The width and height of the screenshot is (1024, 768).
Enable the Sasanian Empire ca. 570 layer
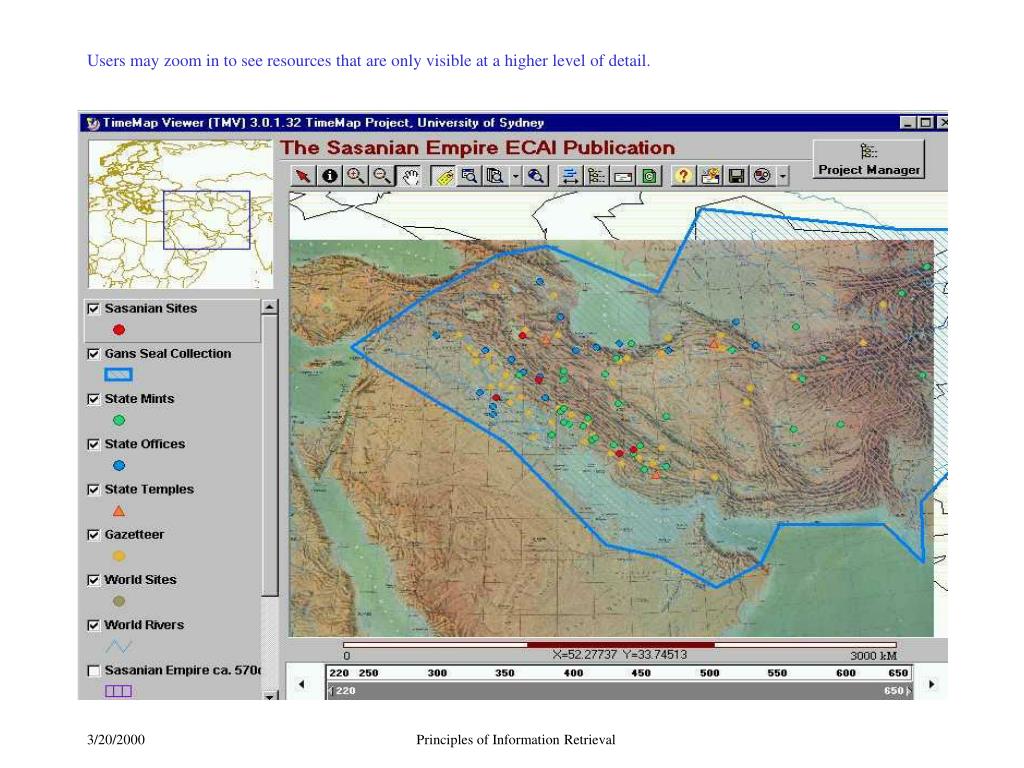pos(93,671)
